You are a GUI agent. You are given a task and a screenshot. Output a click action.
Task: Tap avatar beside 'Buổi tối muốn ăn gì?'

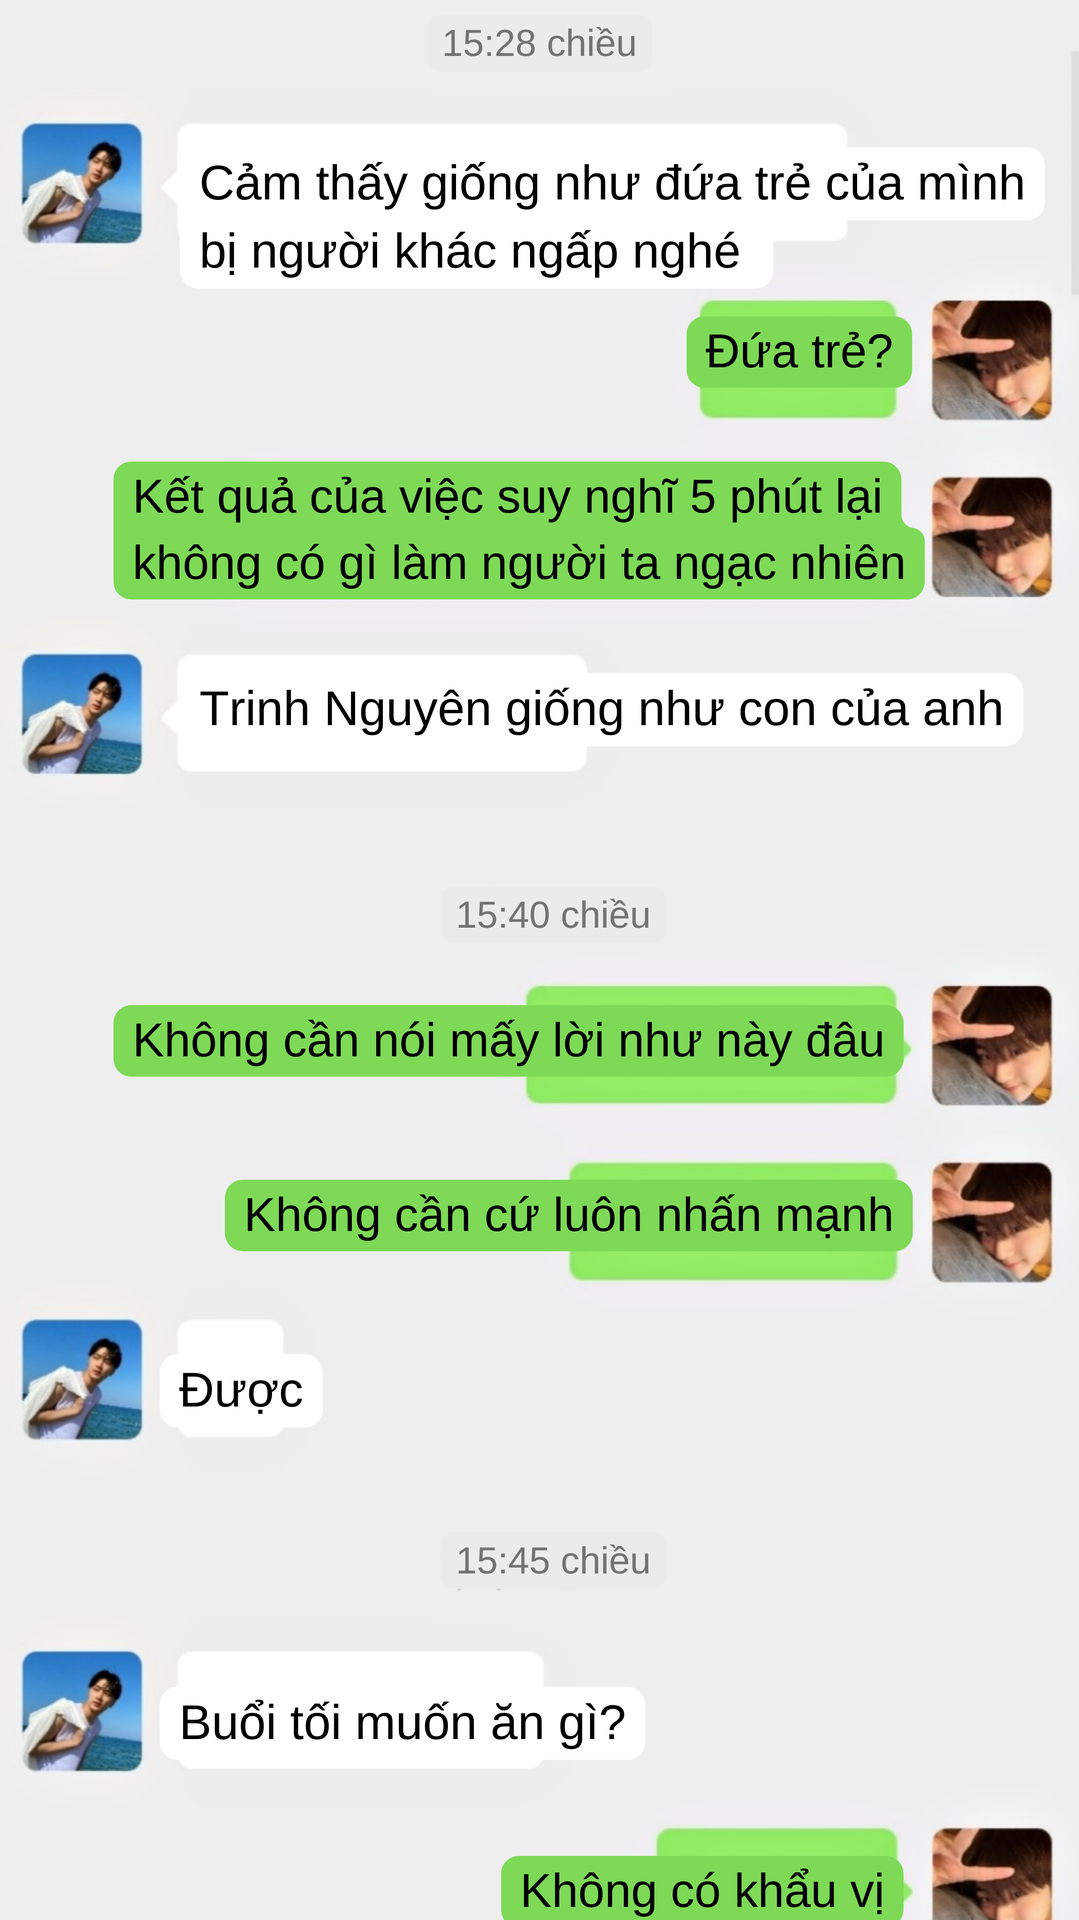(82, 1711)
